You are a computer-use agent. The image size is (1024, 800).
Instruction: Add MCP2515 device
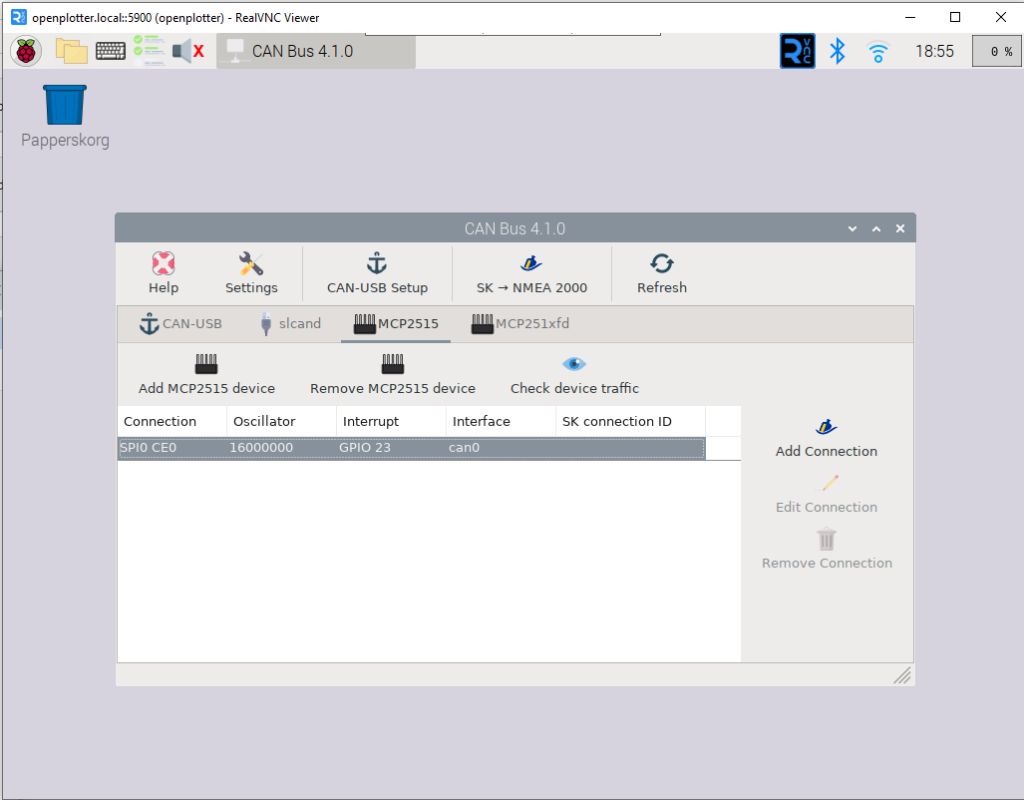click(x=206, y=374)
